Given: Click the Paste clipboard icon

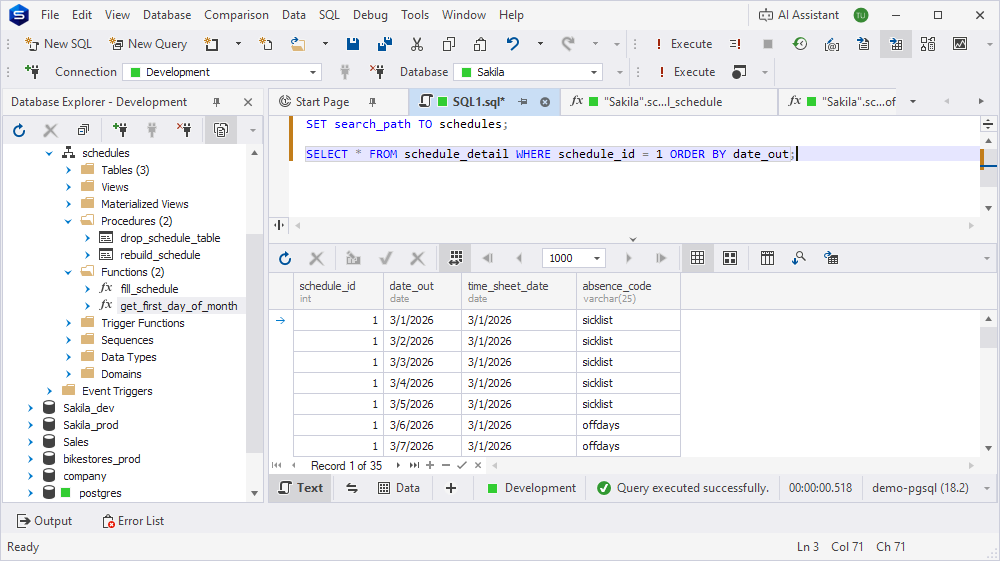Looking at the screenshot, I should [x=480, y=44].
